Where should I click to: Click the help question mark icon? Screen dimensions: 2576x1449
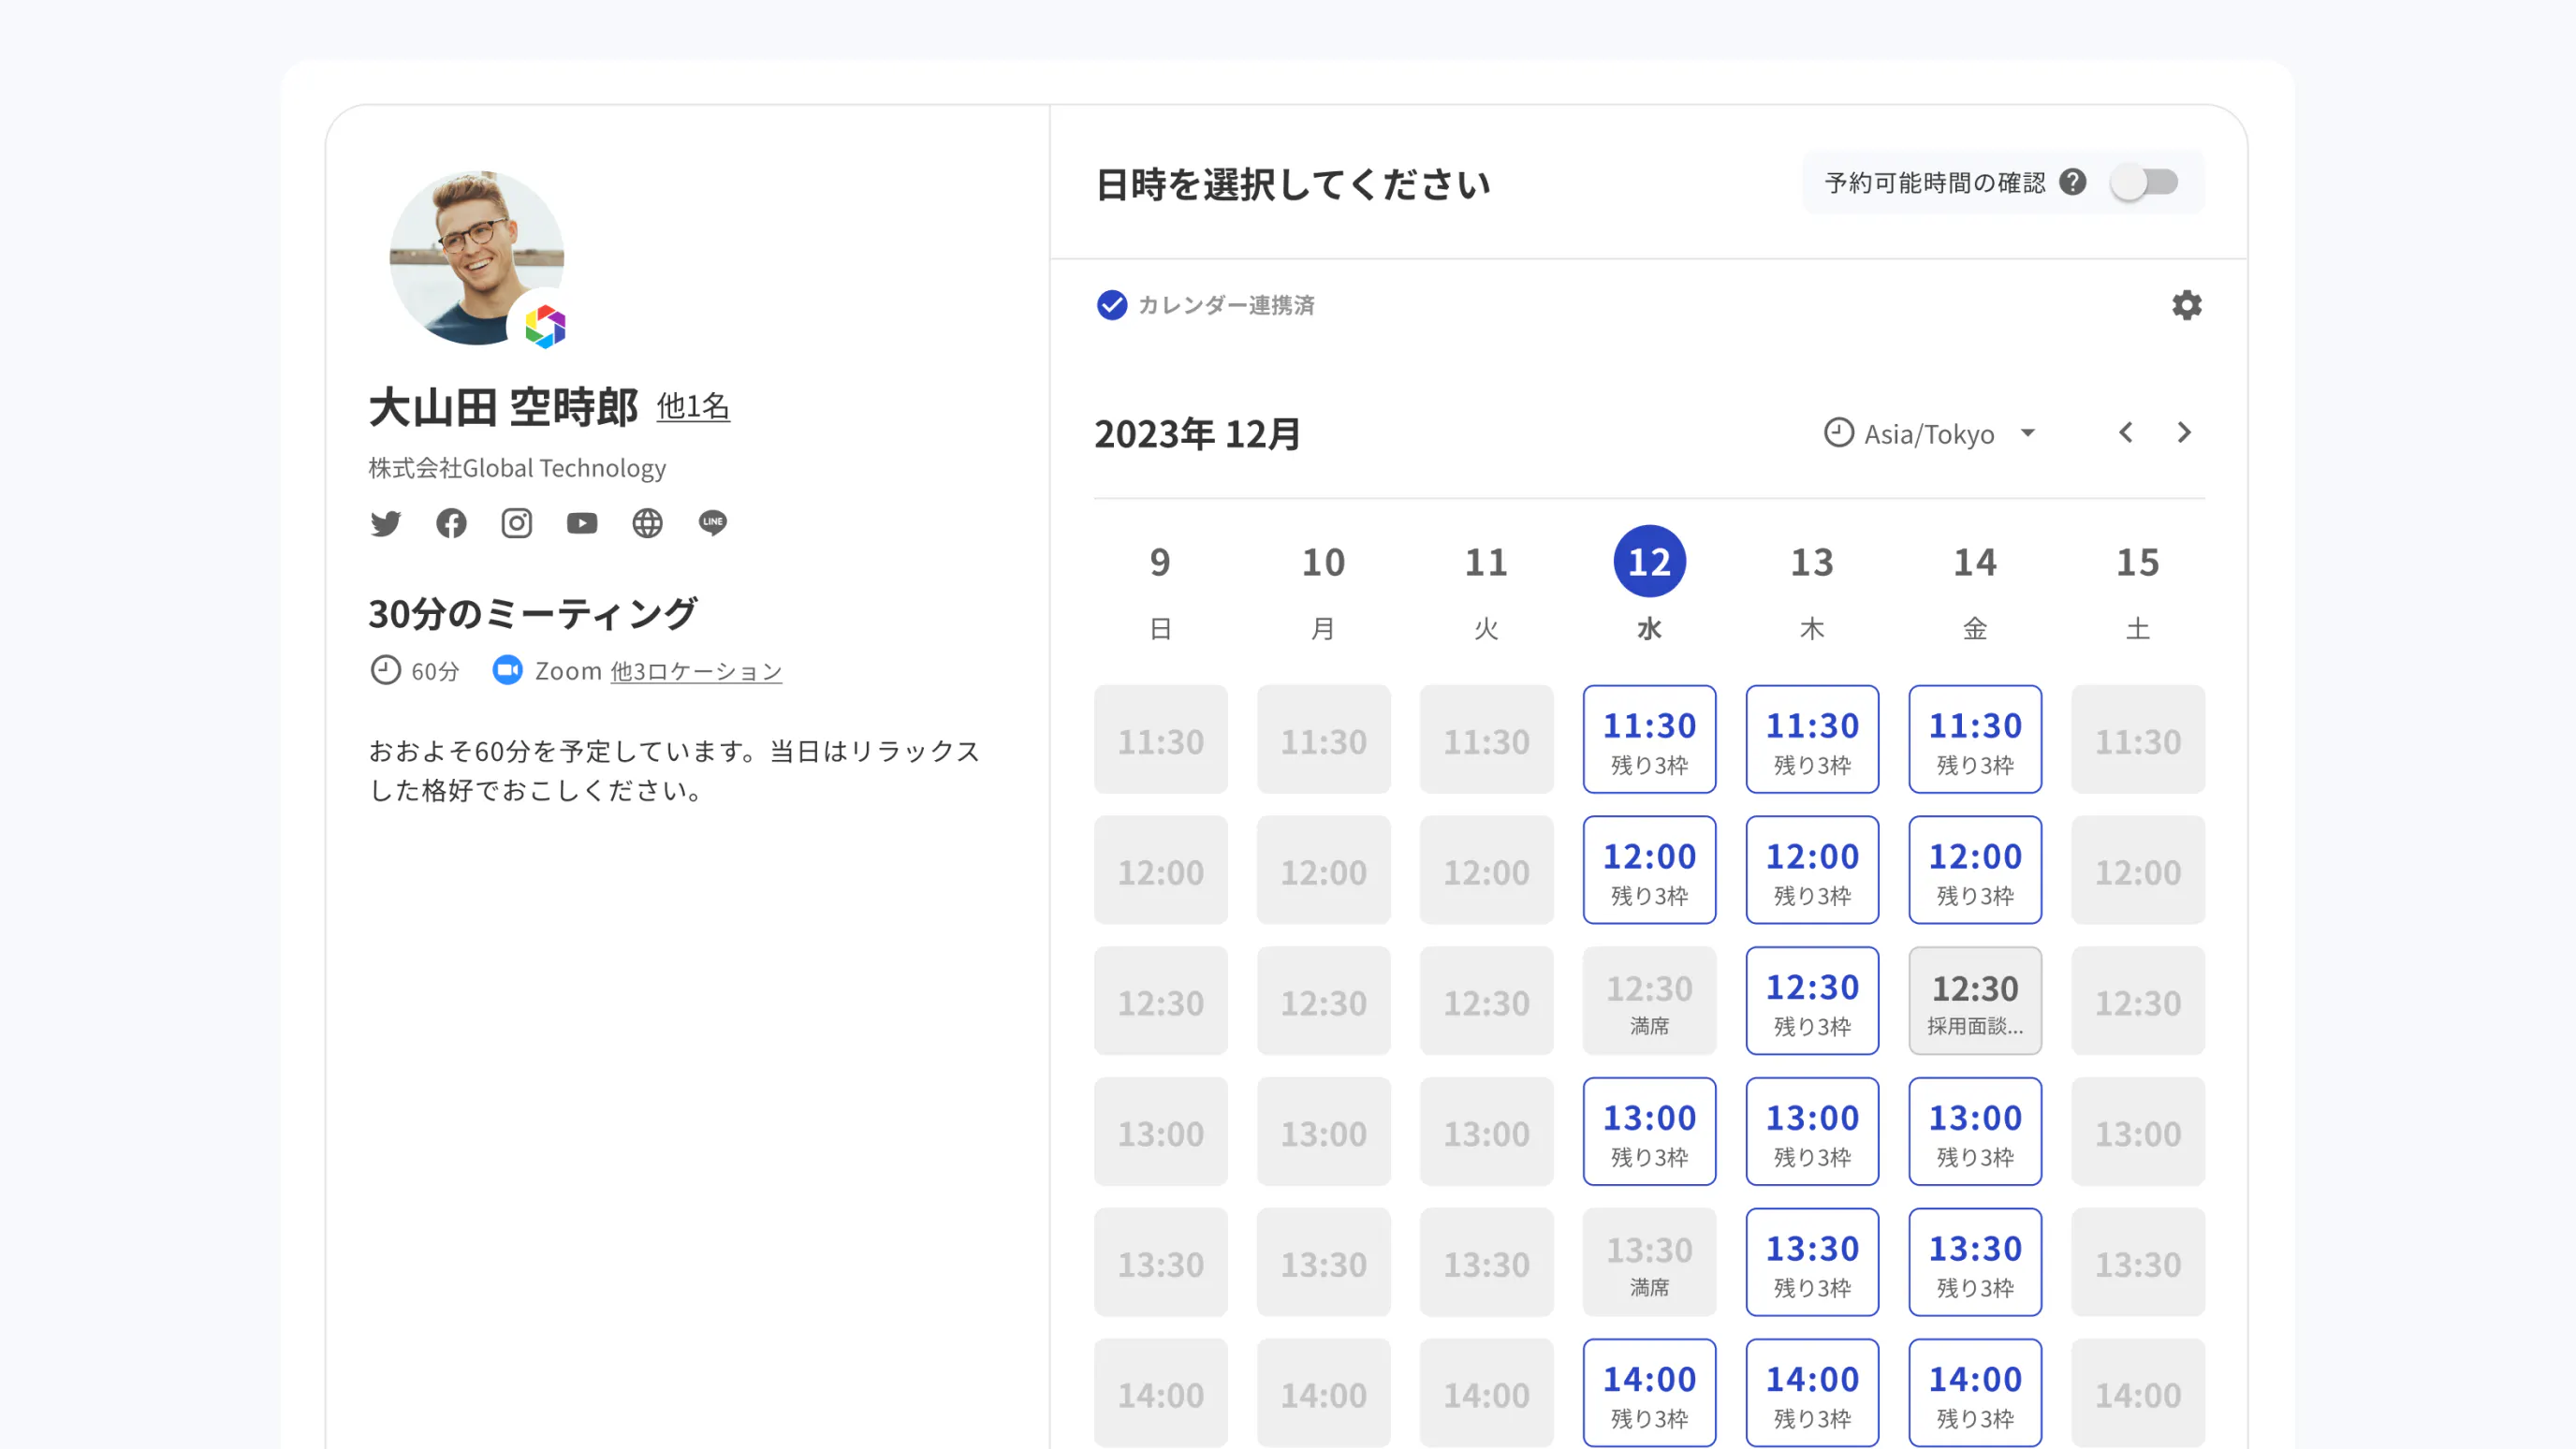[x=2073, y=182]
